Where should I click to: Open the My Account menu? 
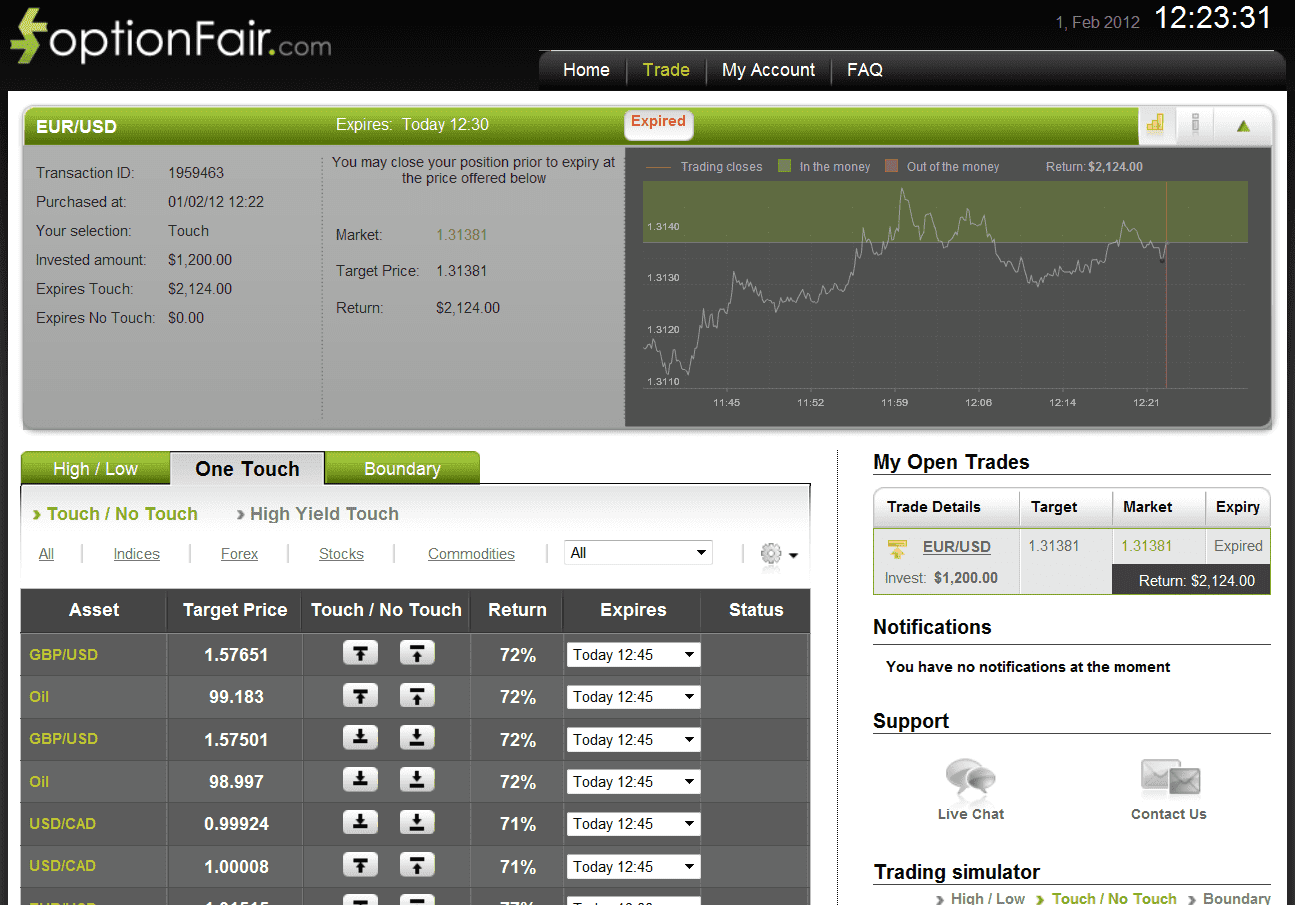[x=768, y=70]
